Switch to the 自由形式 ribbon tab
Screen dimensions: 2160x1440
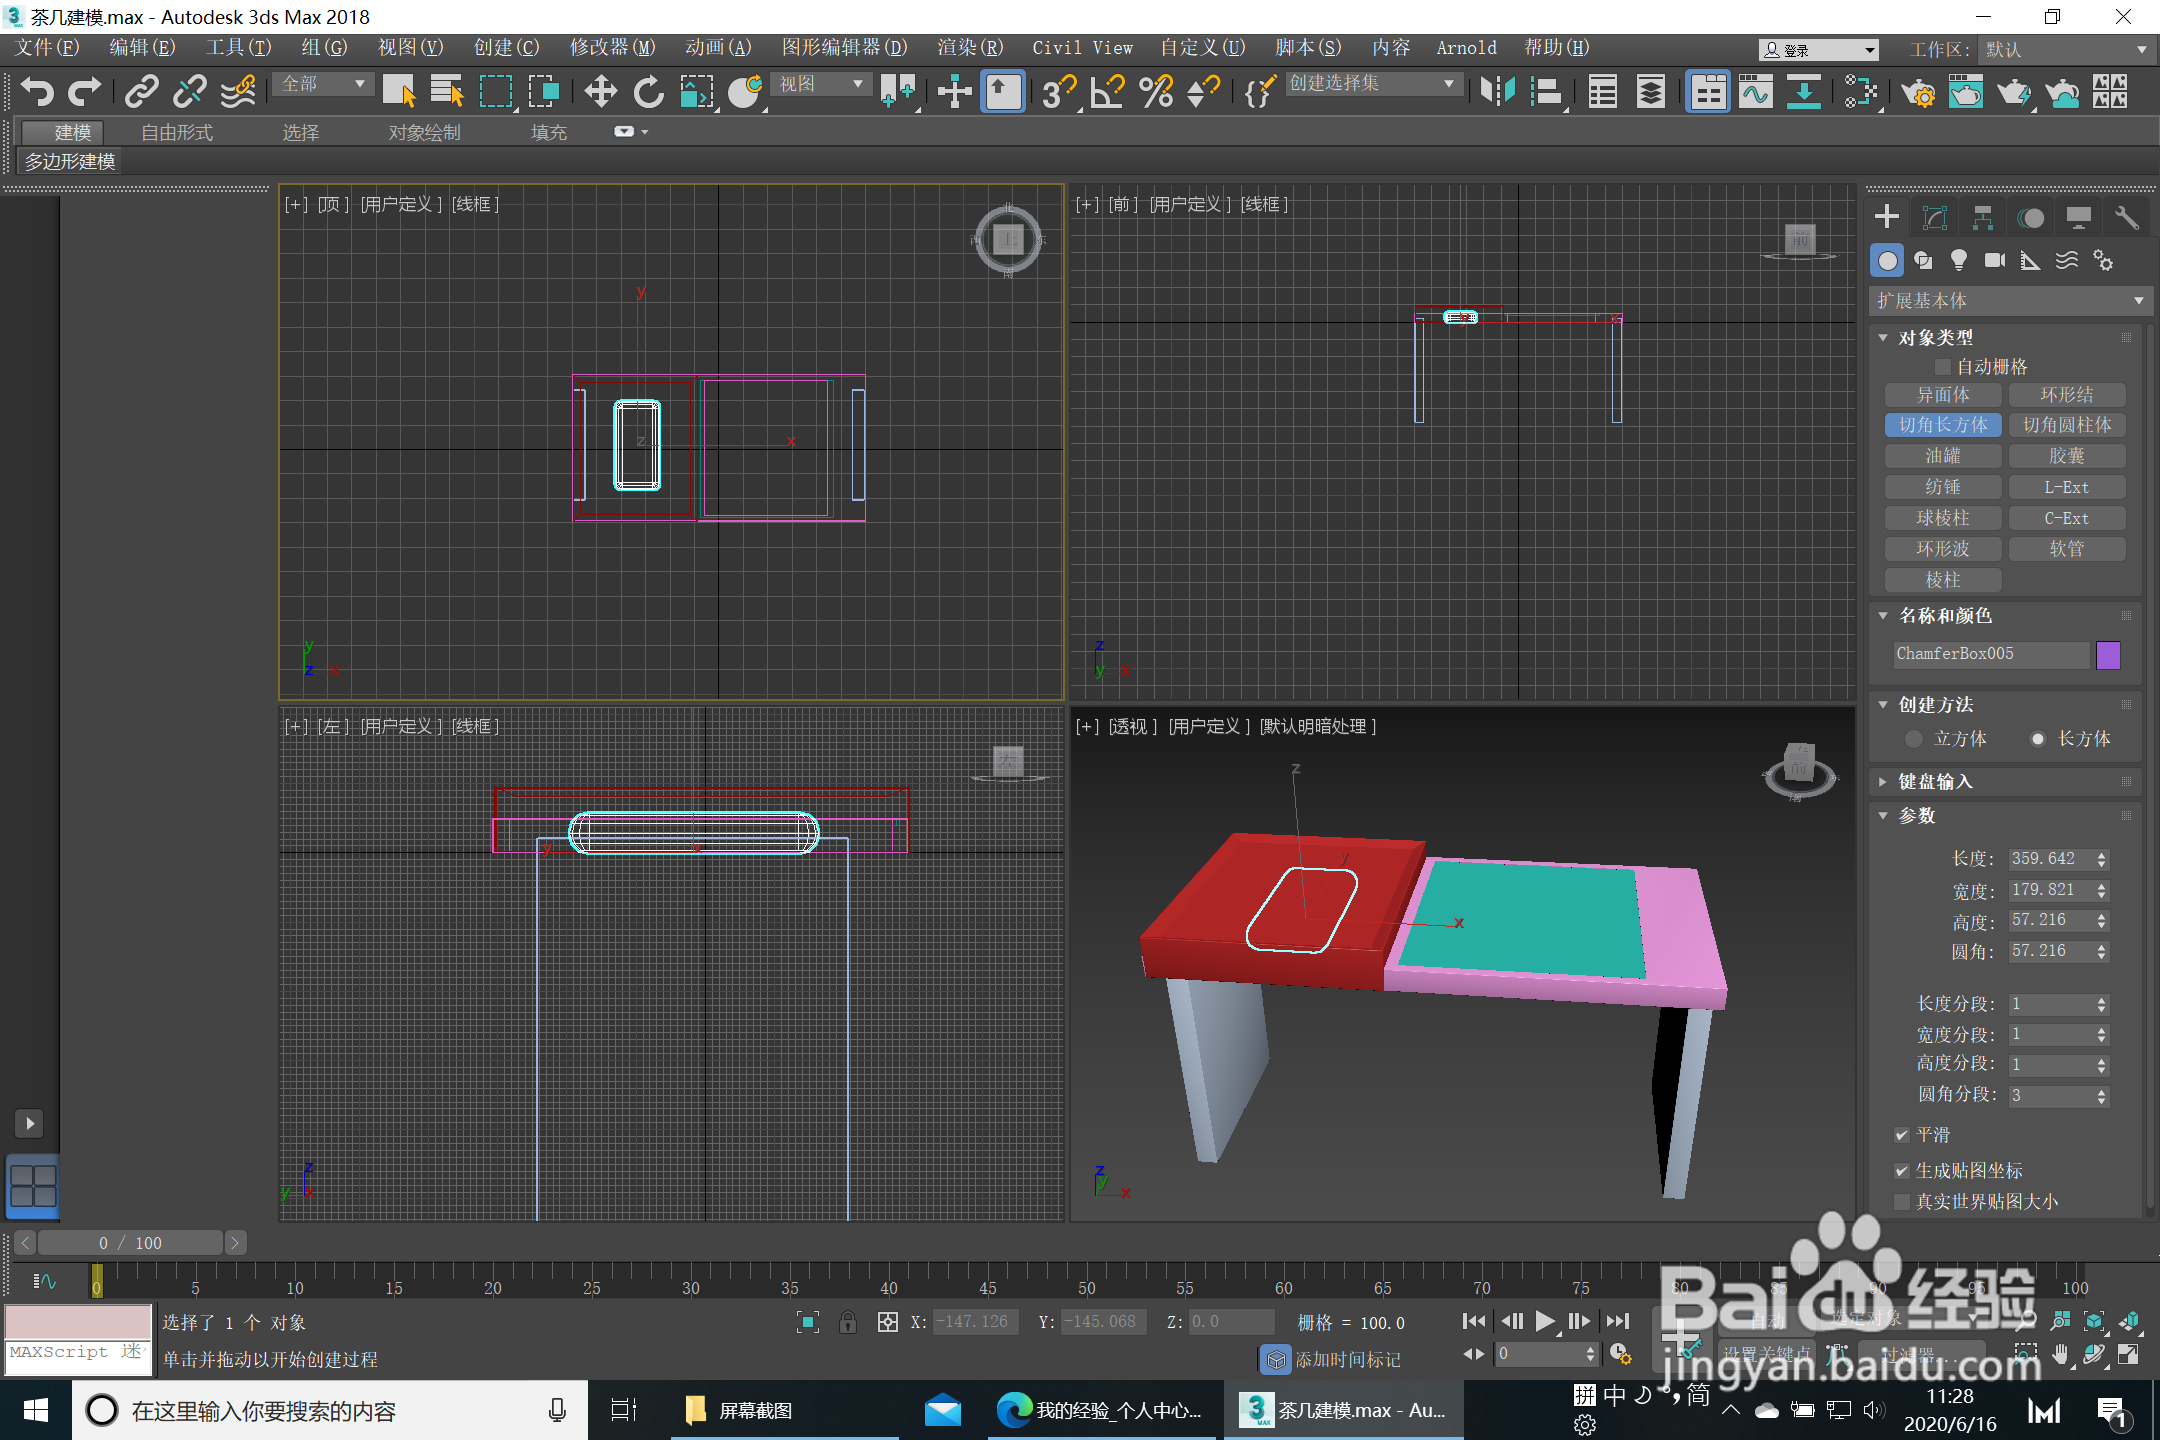[177, 132]
